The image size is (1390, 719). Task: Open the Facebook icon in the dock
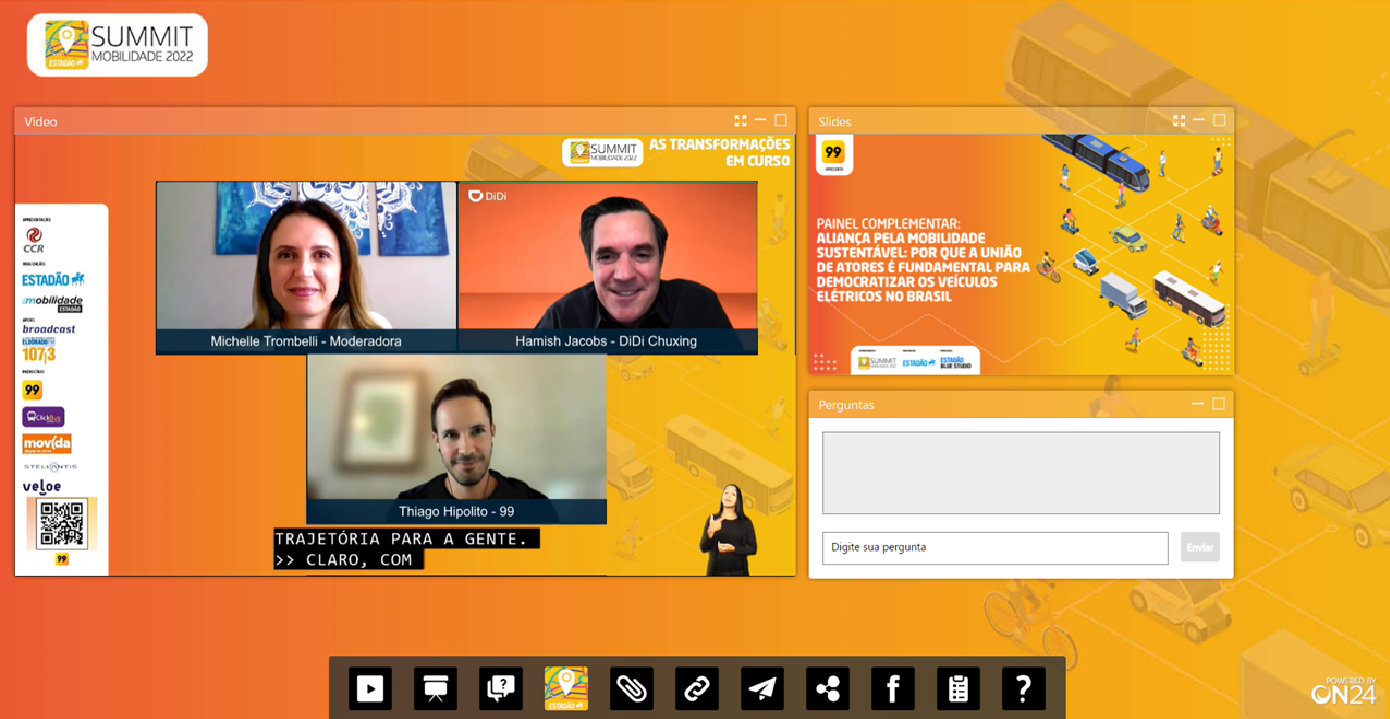[893, 688]
